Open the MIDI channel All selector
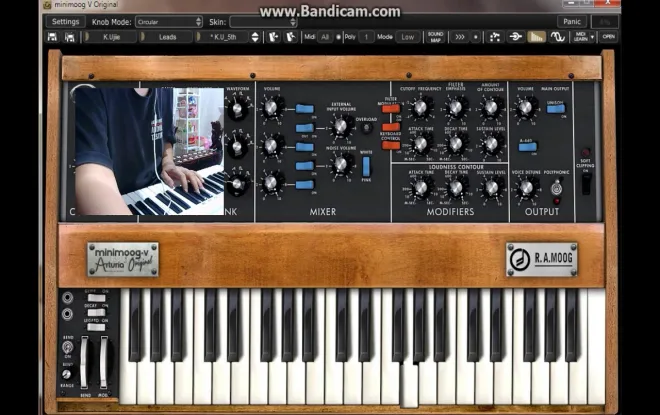Viewport: 660px width, 415px height. pyautogui.click(x=325, y=37)
